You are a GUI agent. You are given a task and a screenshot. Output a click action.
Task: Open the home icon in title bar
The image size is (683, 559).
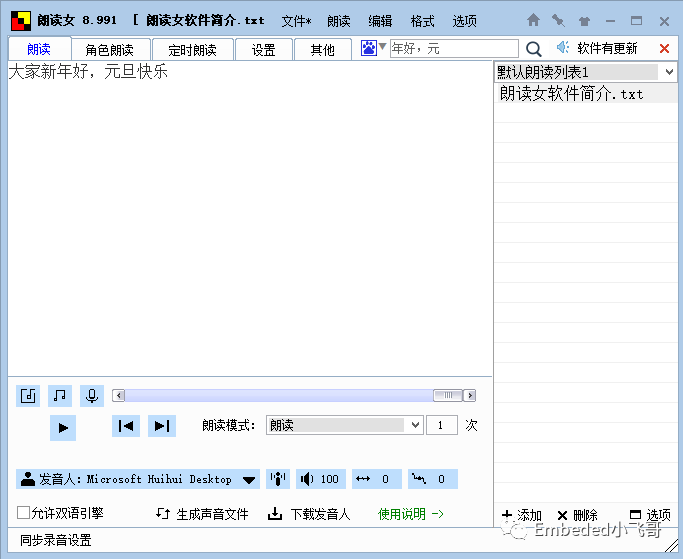(x=533, y=20)
